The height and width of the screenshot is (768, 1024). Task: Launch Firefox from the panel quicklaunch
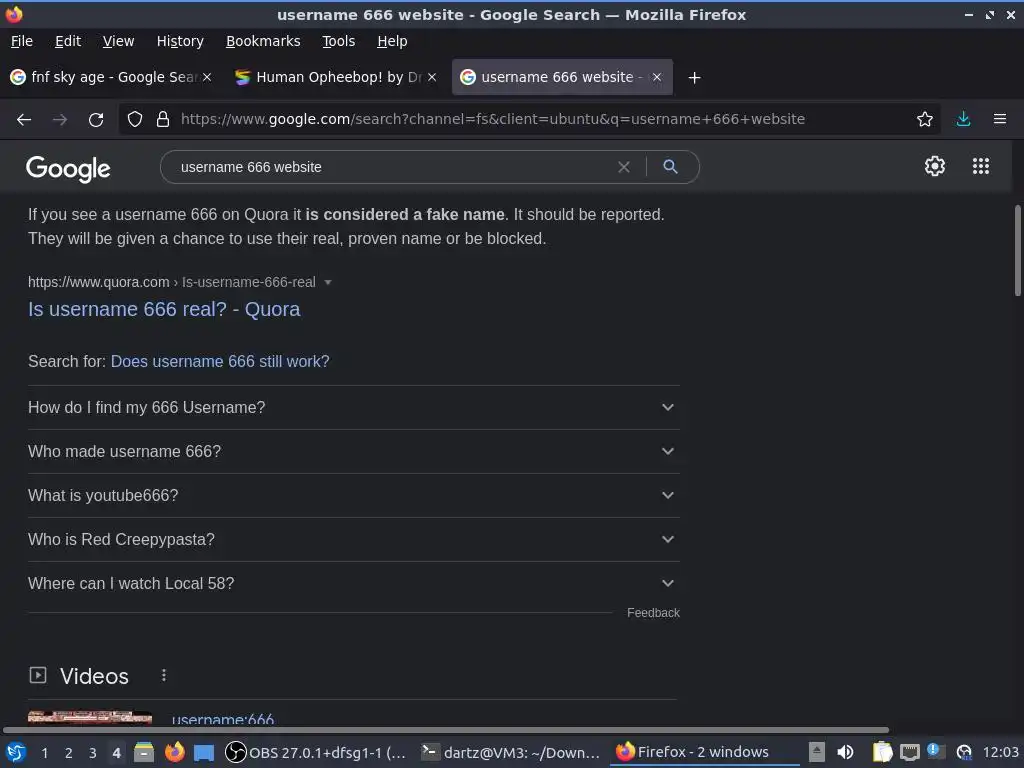coord(174,752)
